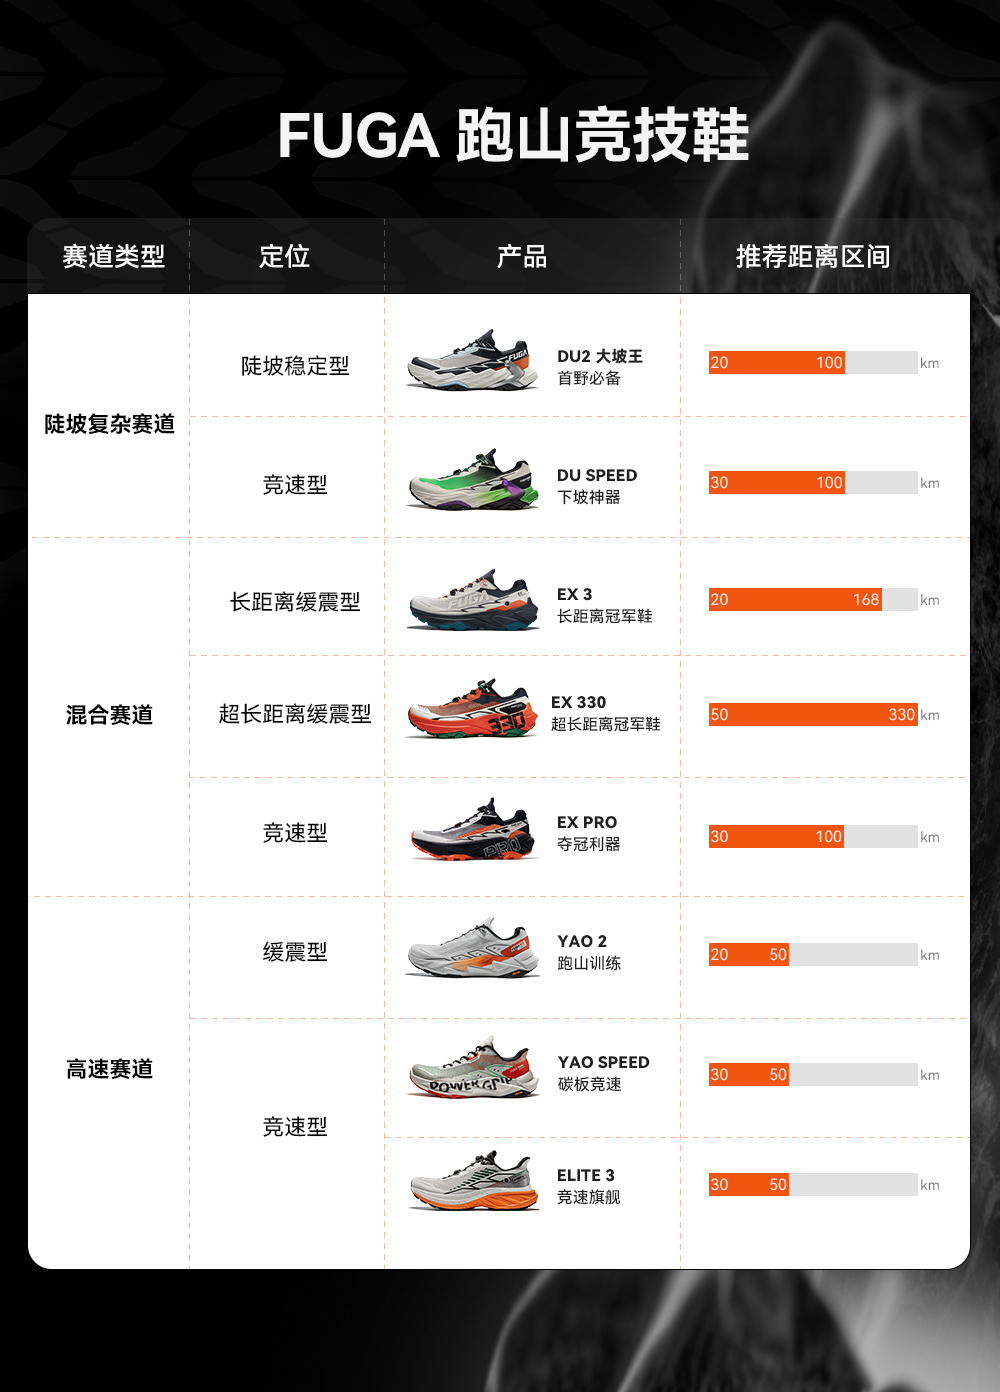Click the DU2 大坡王 product name
The width and height of the screenshot is (1000, 1392).
(600, 356)
